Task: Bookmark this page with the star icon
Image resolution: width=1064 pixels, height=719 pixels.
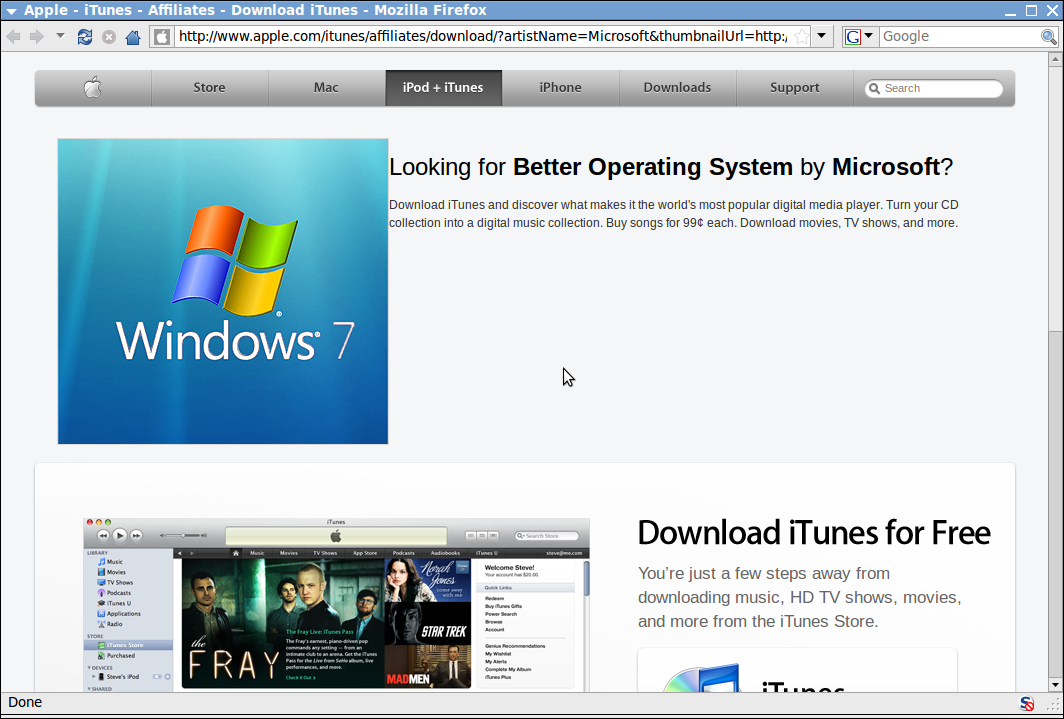Action: [801, 37]
